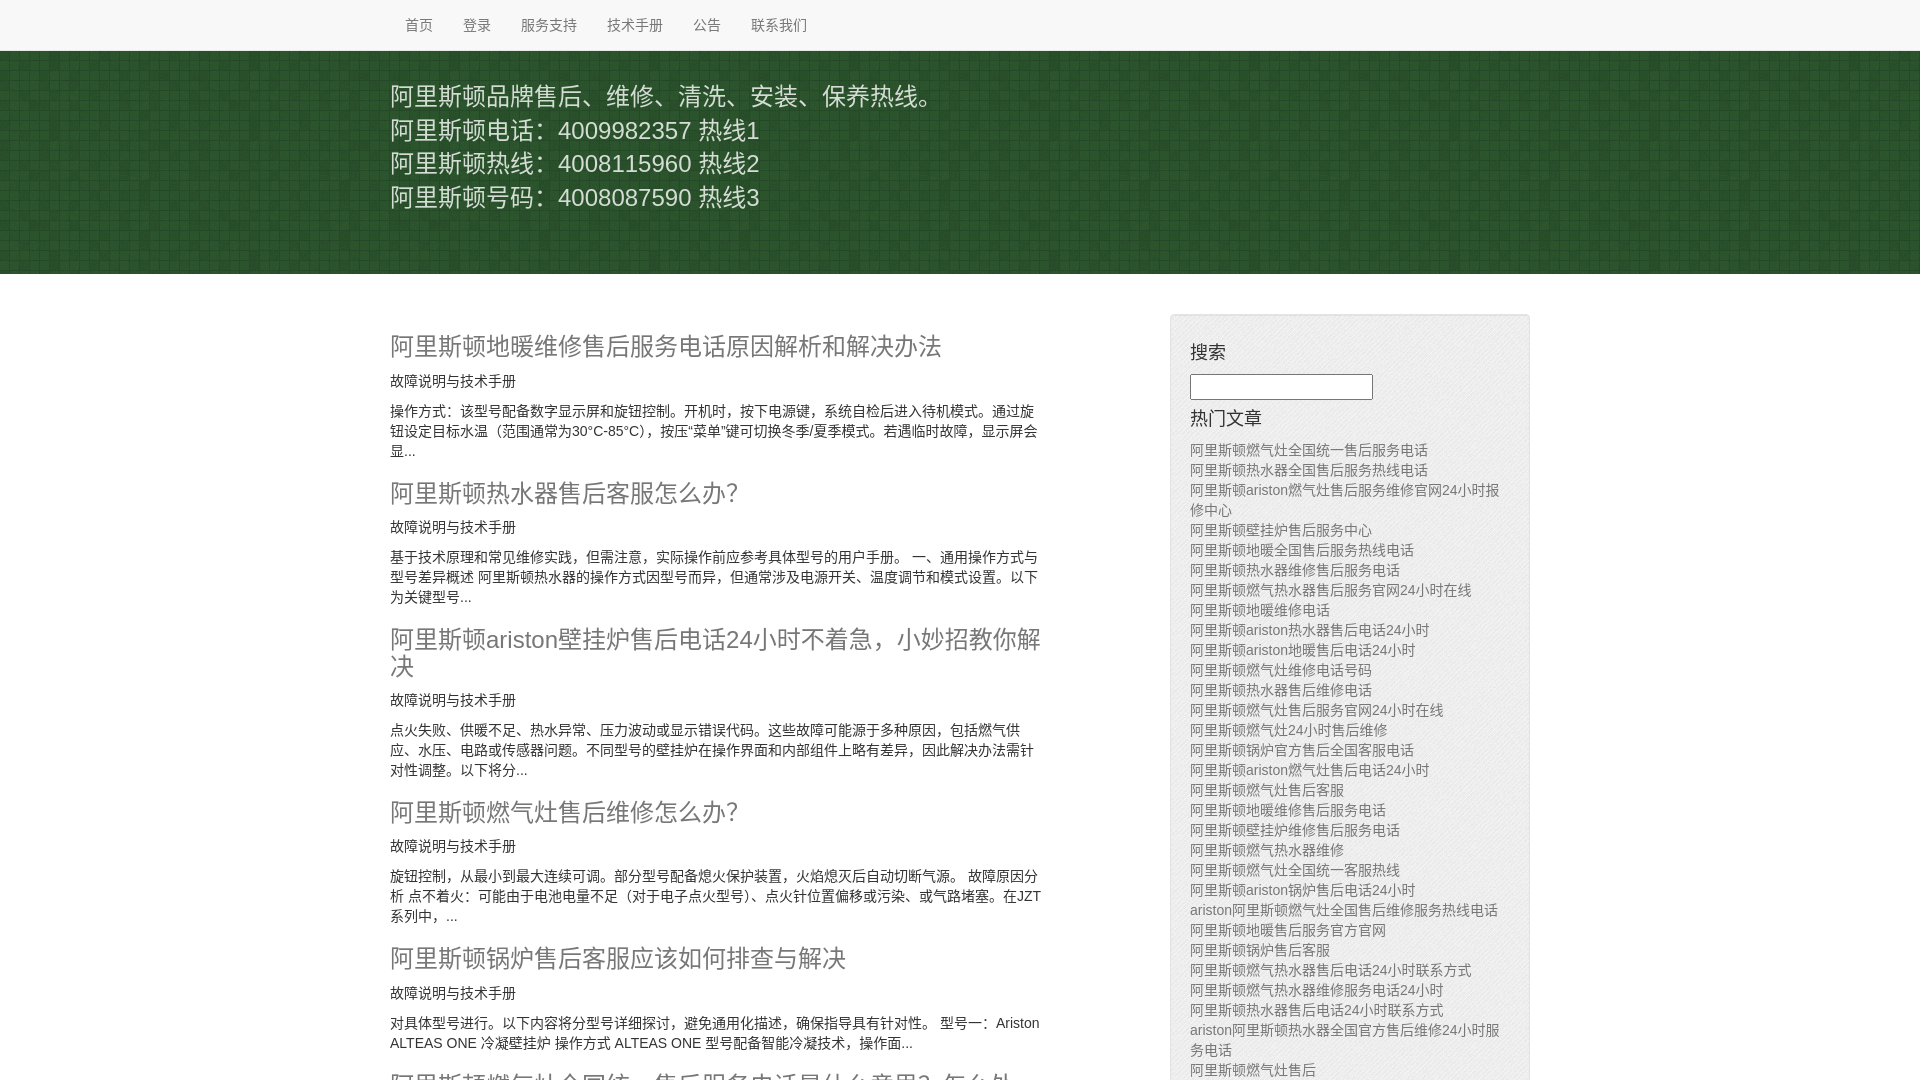The width and height of the screenshot is (1920, 1080).
Task: Open the ariston壁挂炉售后电话24小时不着急 article title
Action: 715,652
